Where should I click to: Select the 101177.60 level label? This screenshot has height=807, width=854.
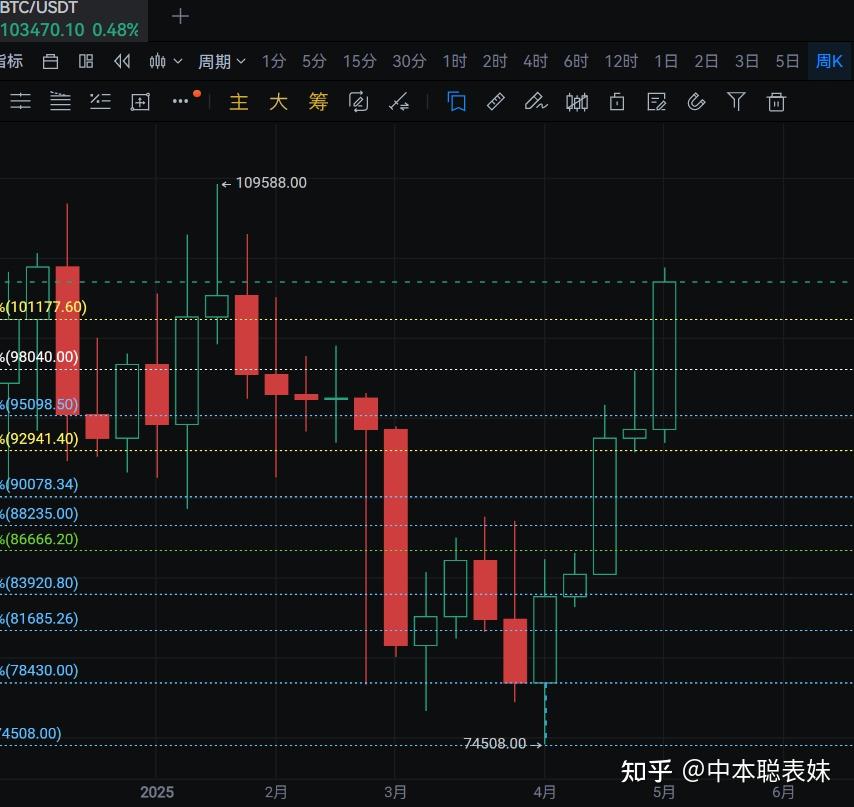click(x=44, y=307)
